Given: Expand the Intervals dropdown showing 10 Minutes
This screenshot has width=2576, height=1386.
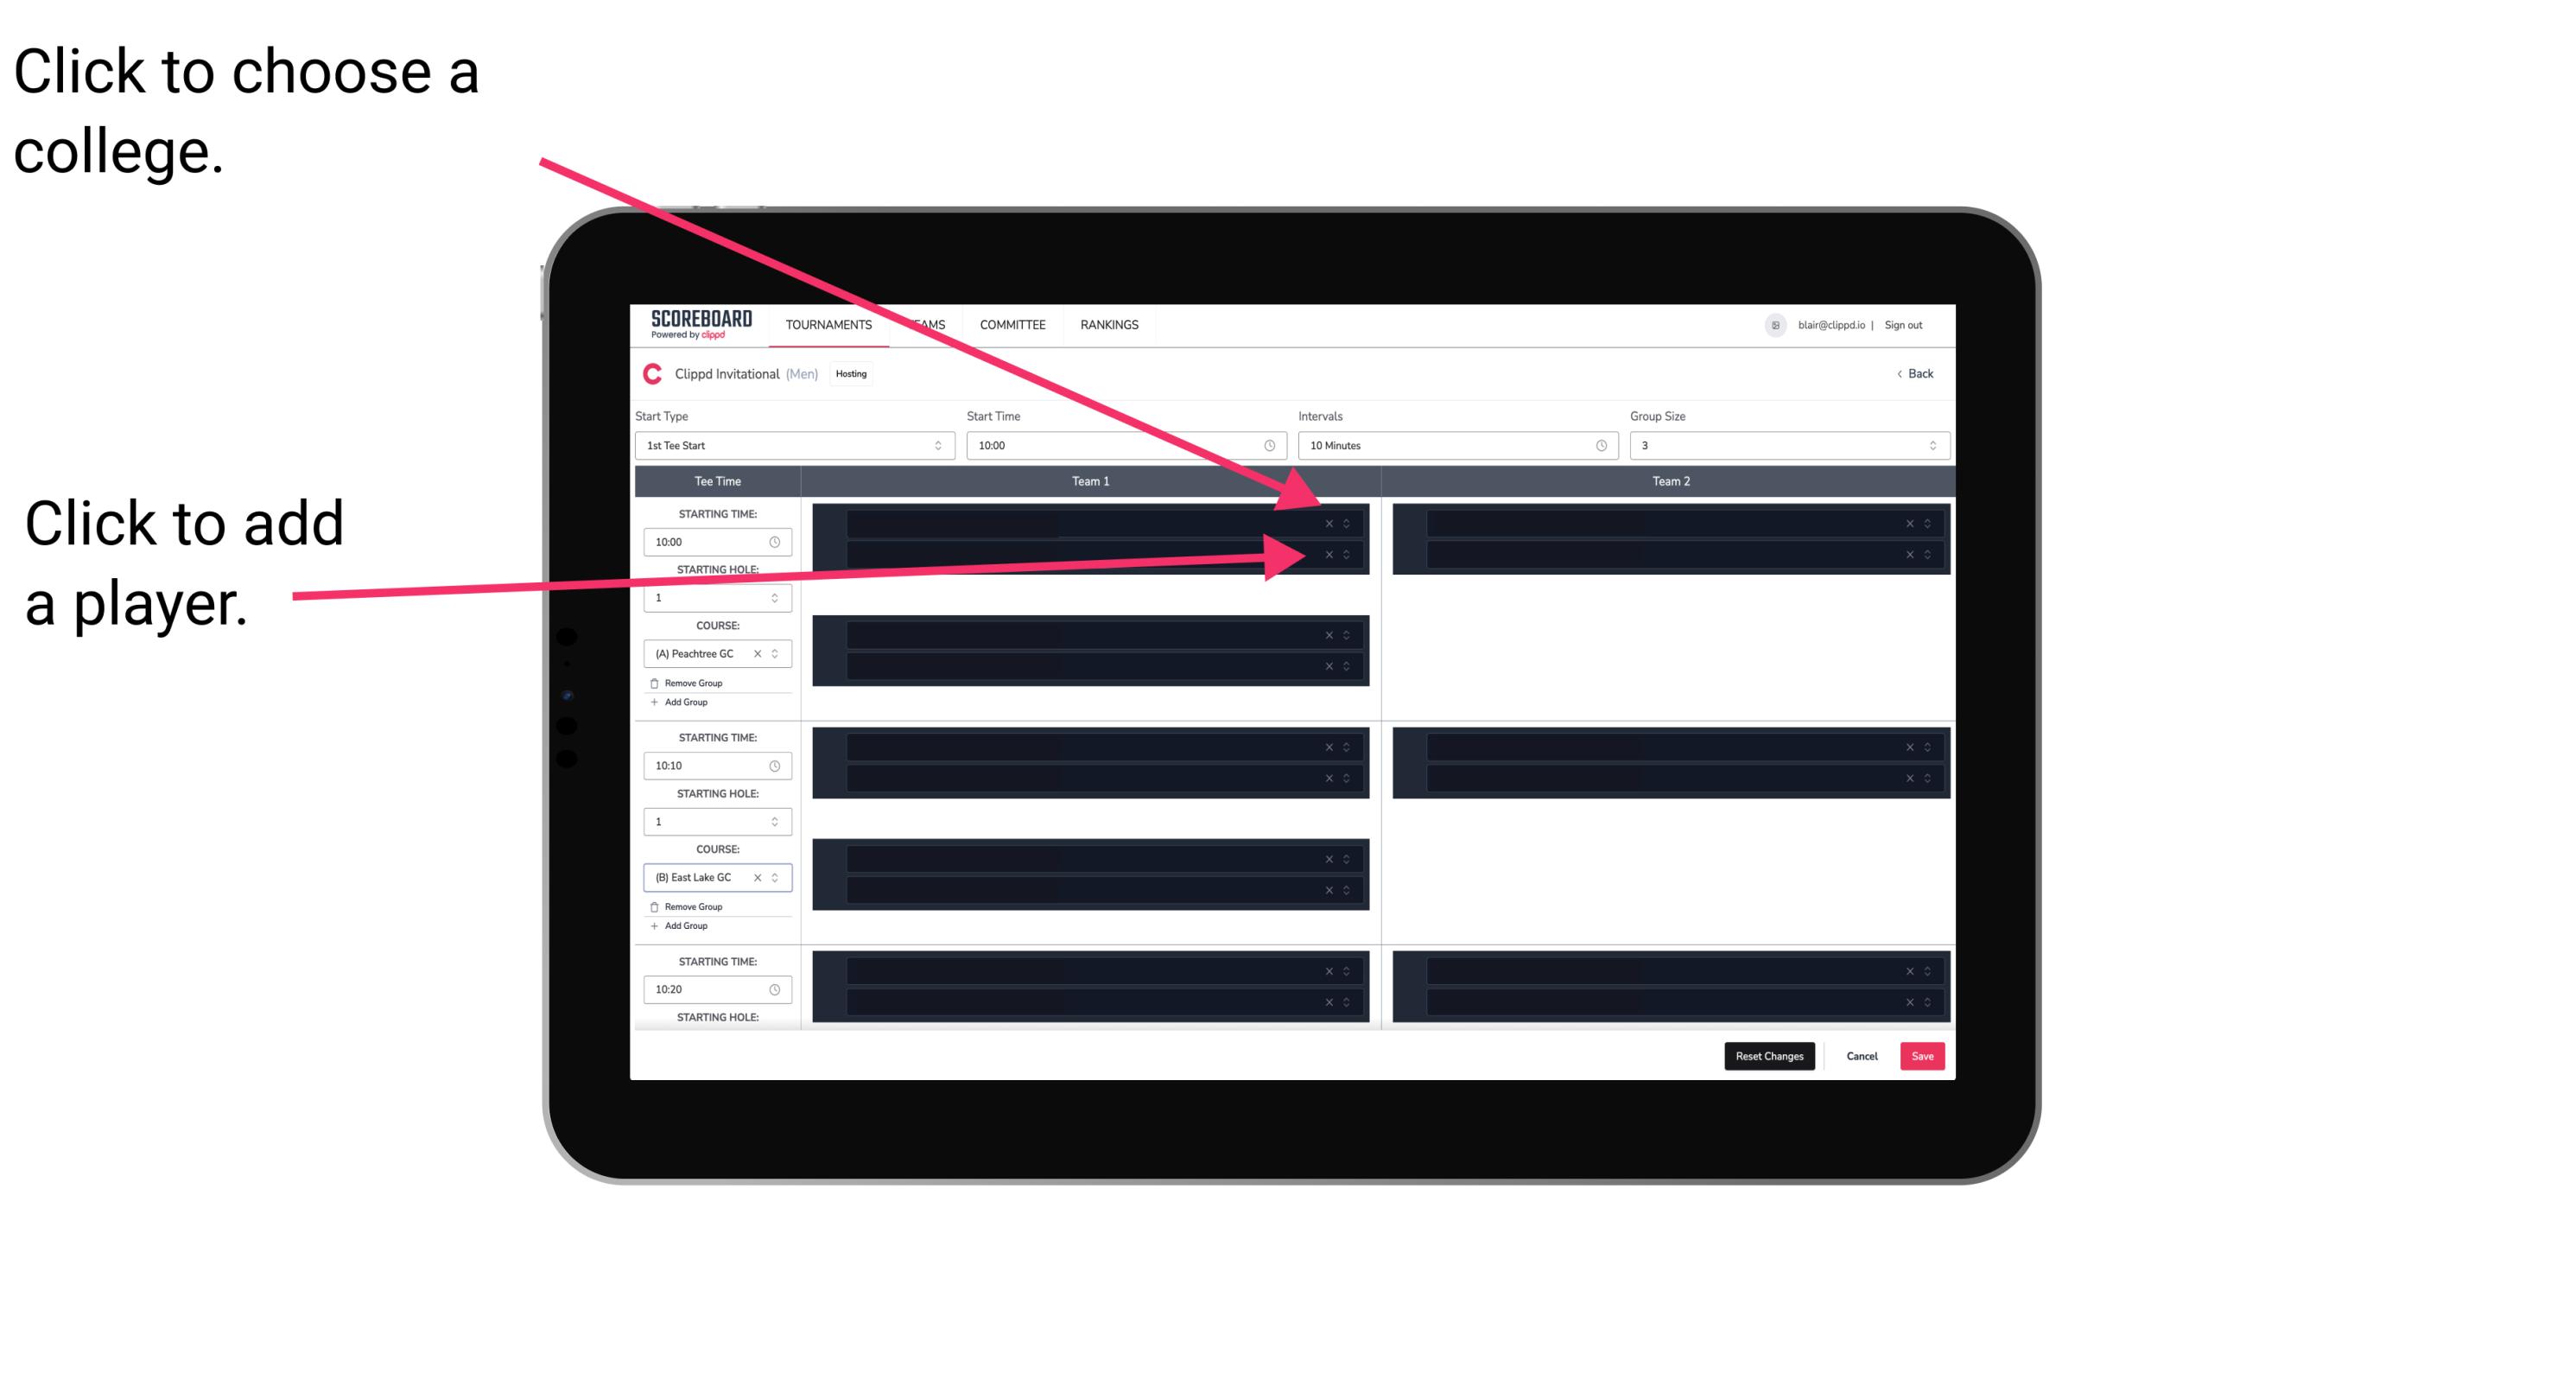Looking at the screenshot, I should [1454, 446].
